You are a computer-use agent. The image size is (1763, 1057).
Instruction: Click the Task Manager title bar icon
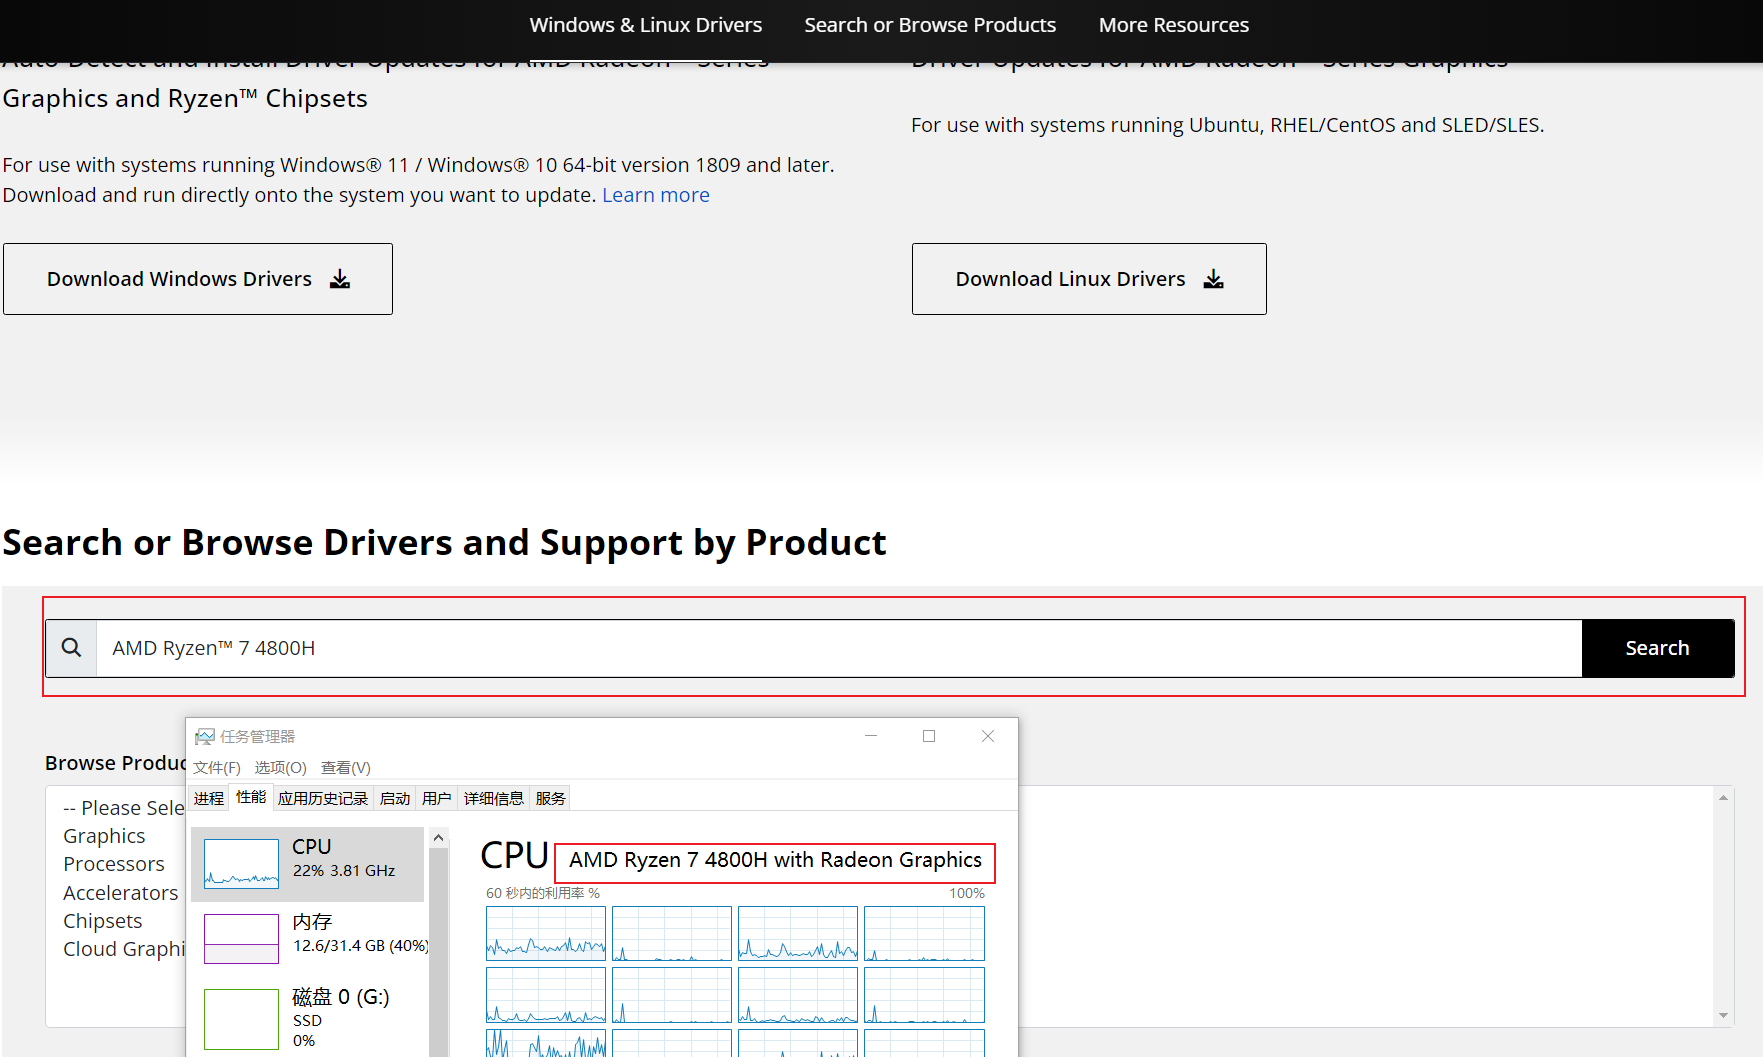(205, 737)
